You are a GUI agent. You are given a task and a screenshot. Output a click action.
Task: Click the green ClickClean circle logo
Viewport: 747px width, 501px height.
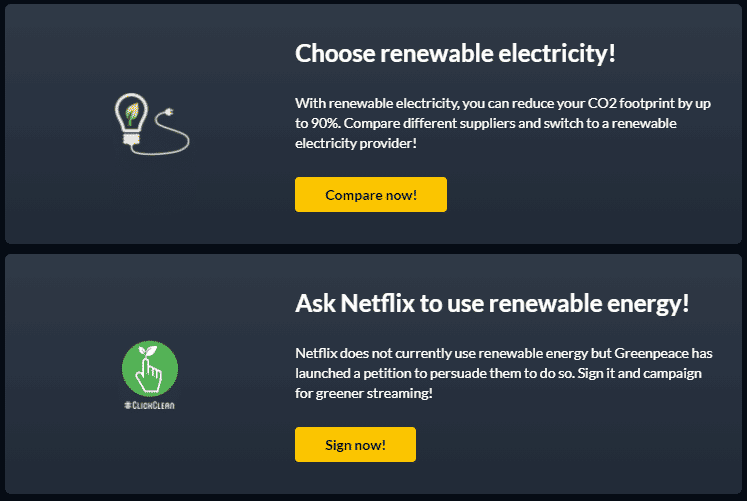(150, 369)
